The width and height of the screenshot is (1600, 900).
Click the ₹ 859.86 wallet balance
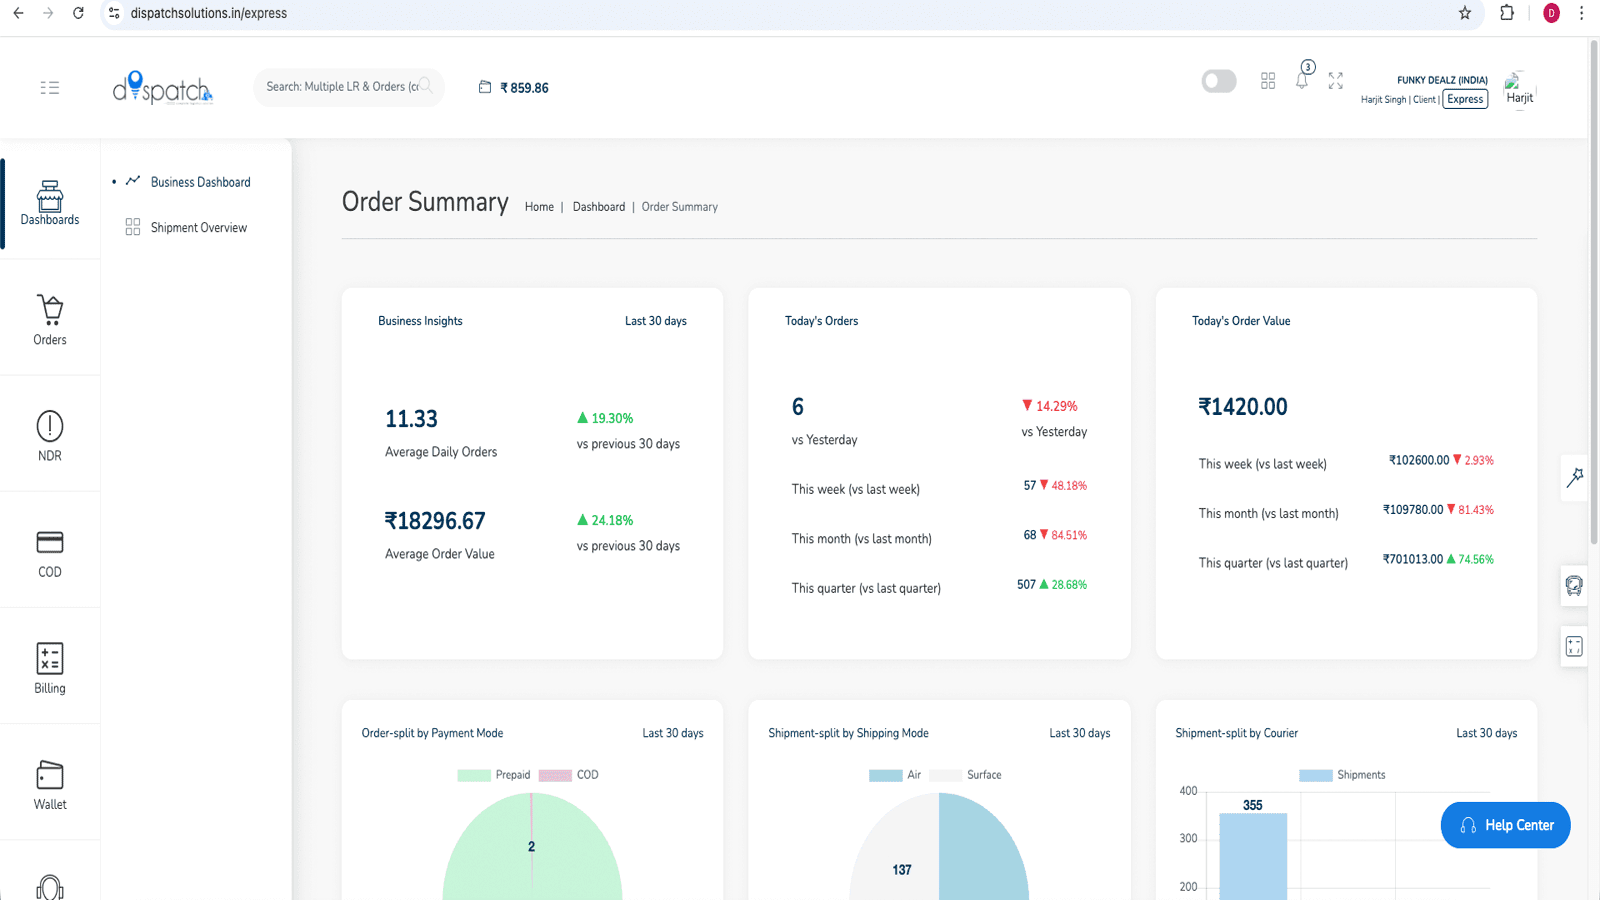(x=524, y=88)
